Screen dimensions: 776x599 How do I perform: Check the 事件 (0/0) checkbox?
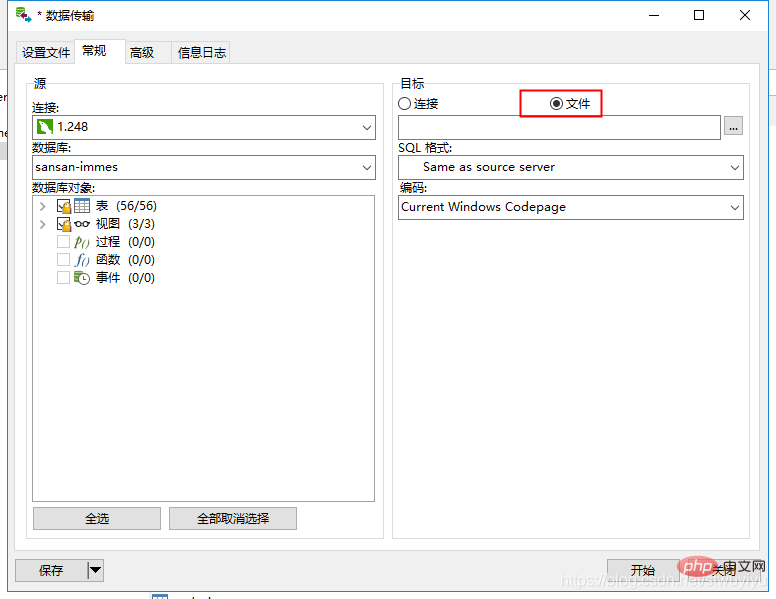pyautogui.click(x=63, y=277)
